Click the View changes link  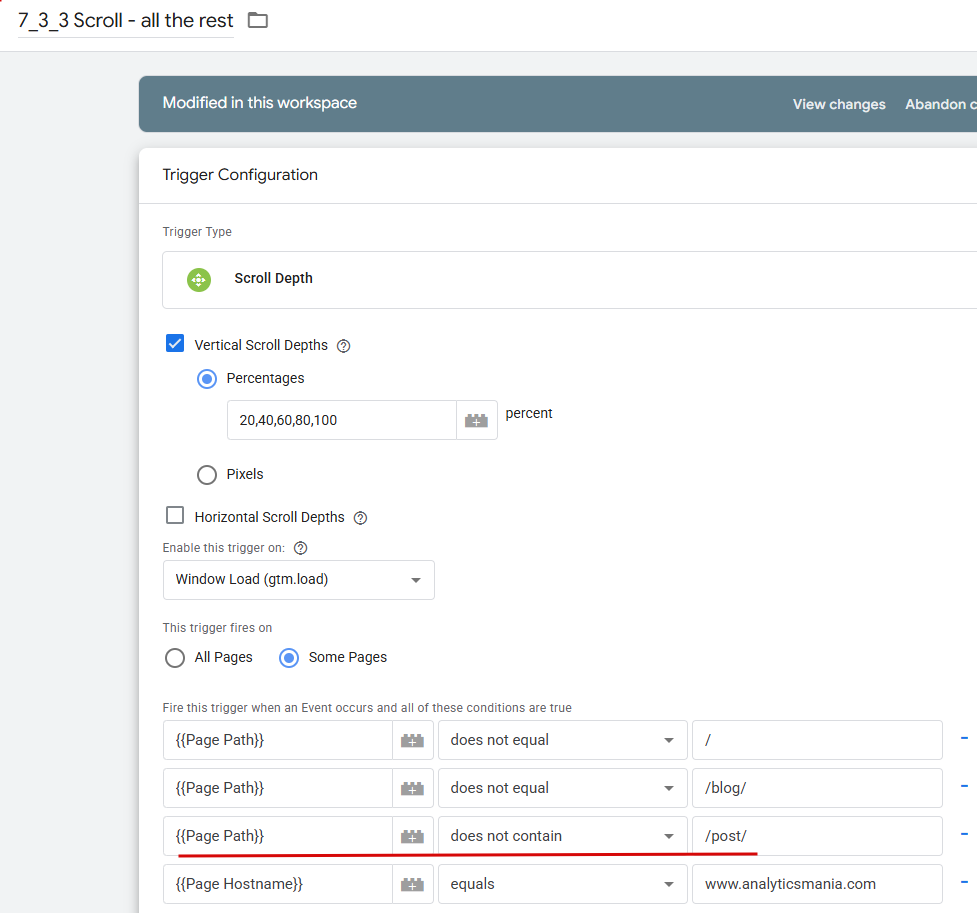pyautogui.click(x=839, y=104)
